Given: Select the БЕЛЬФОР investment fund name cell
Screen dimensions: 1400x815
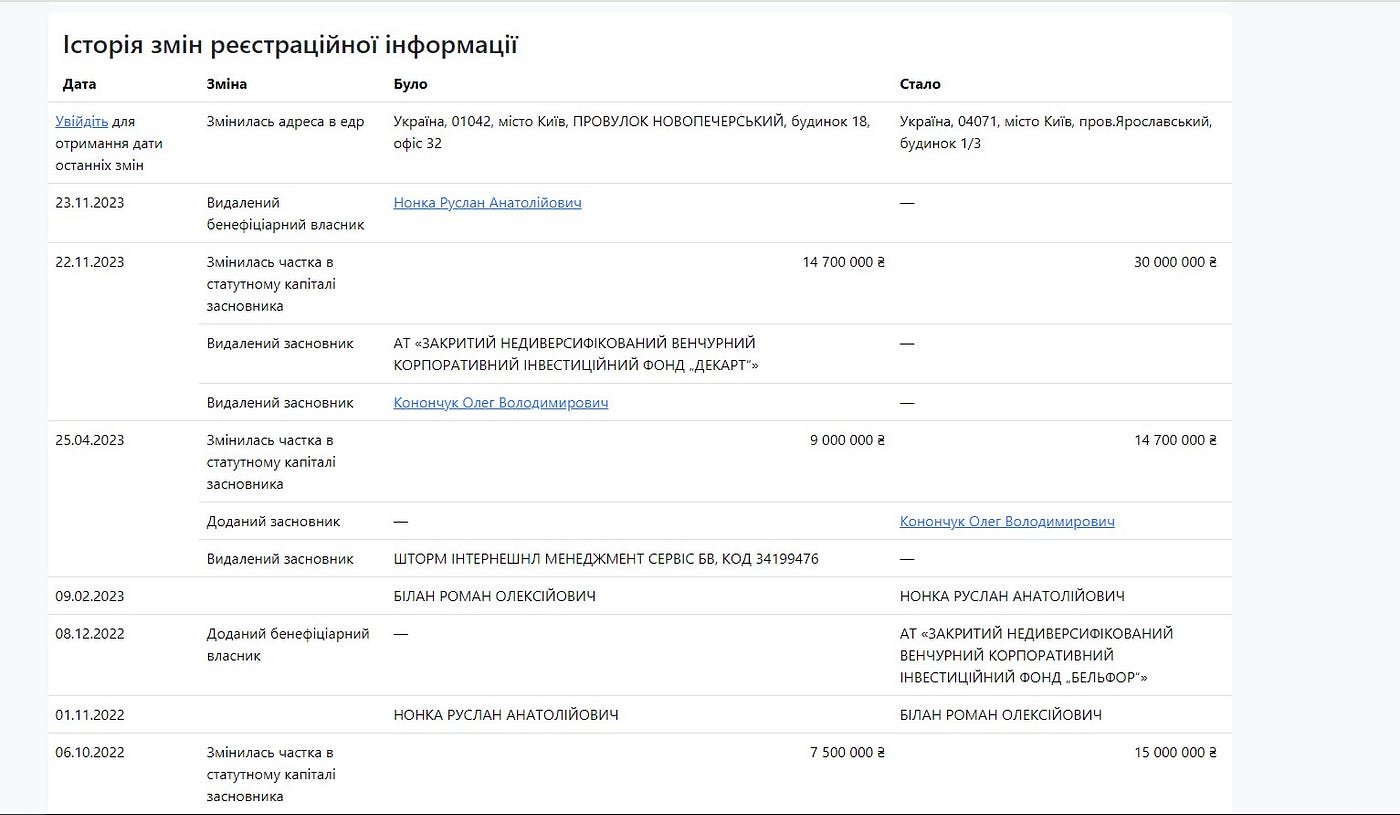Looking at the screenshot, I should click(x=1036, y=655).
